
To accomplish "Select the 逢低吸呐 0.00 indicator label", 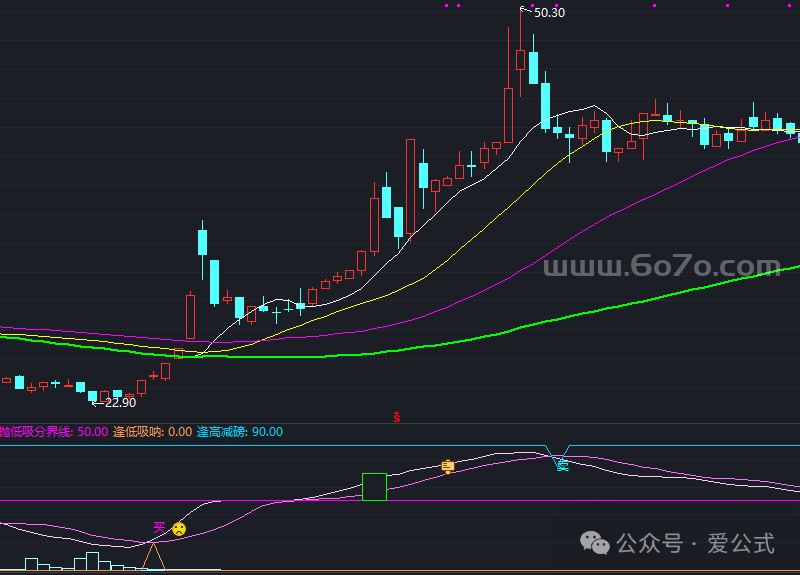I will click(152, 432).
